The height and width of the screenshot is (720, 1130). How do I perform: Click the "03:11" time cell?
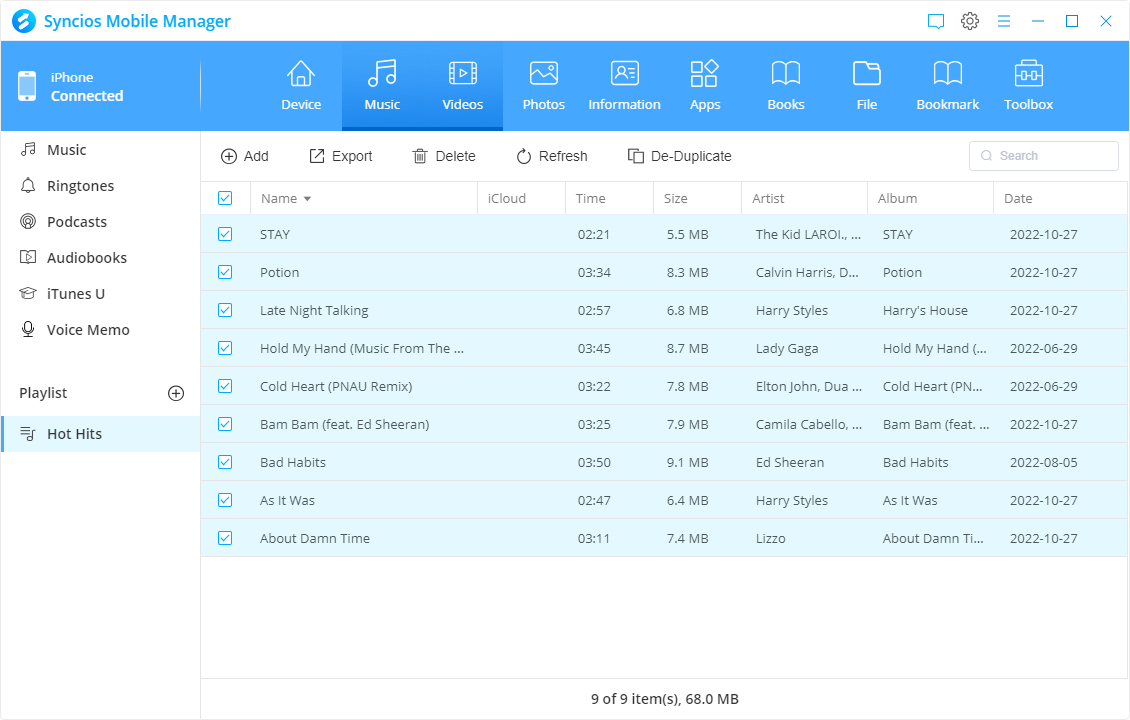click(594, 538)
